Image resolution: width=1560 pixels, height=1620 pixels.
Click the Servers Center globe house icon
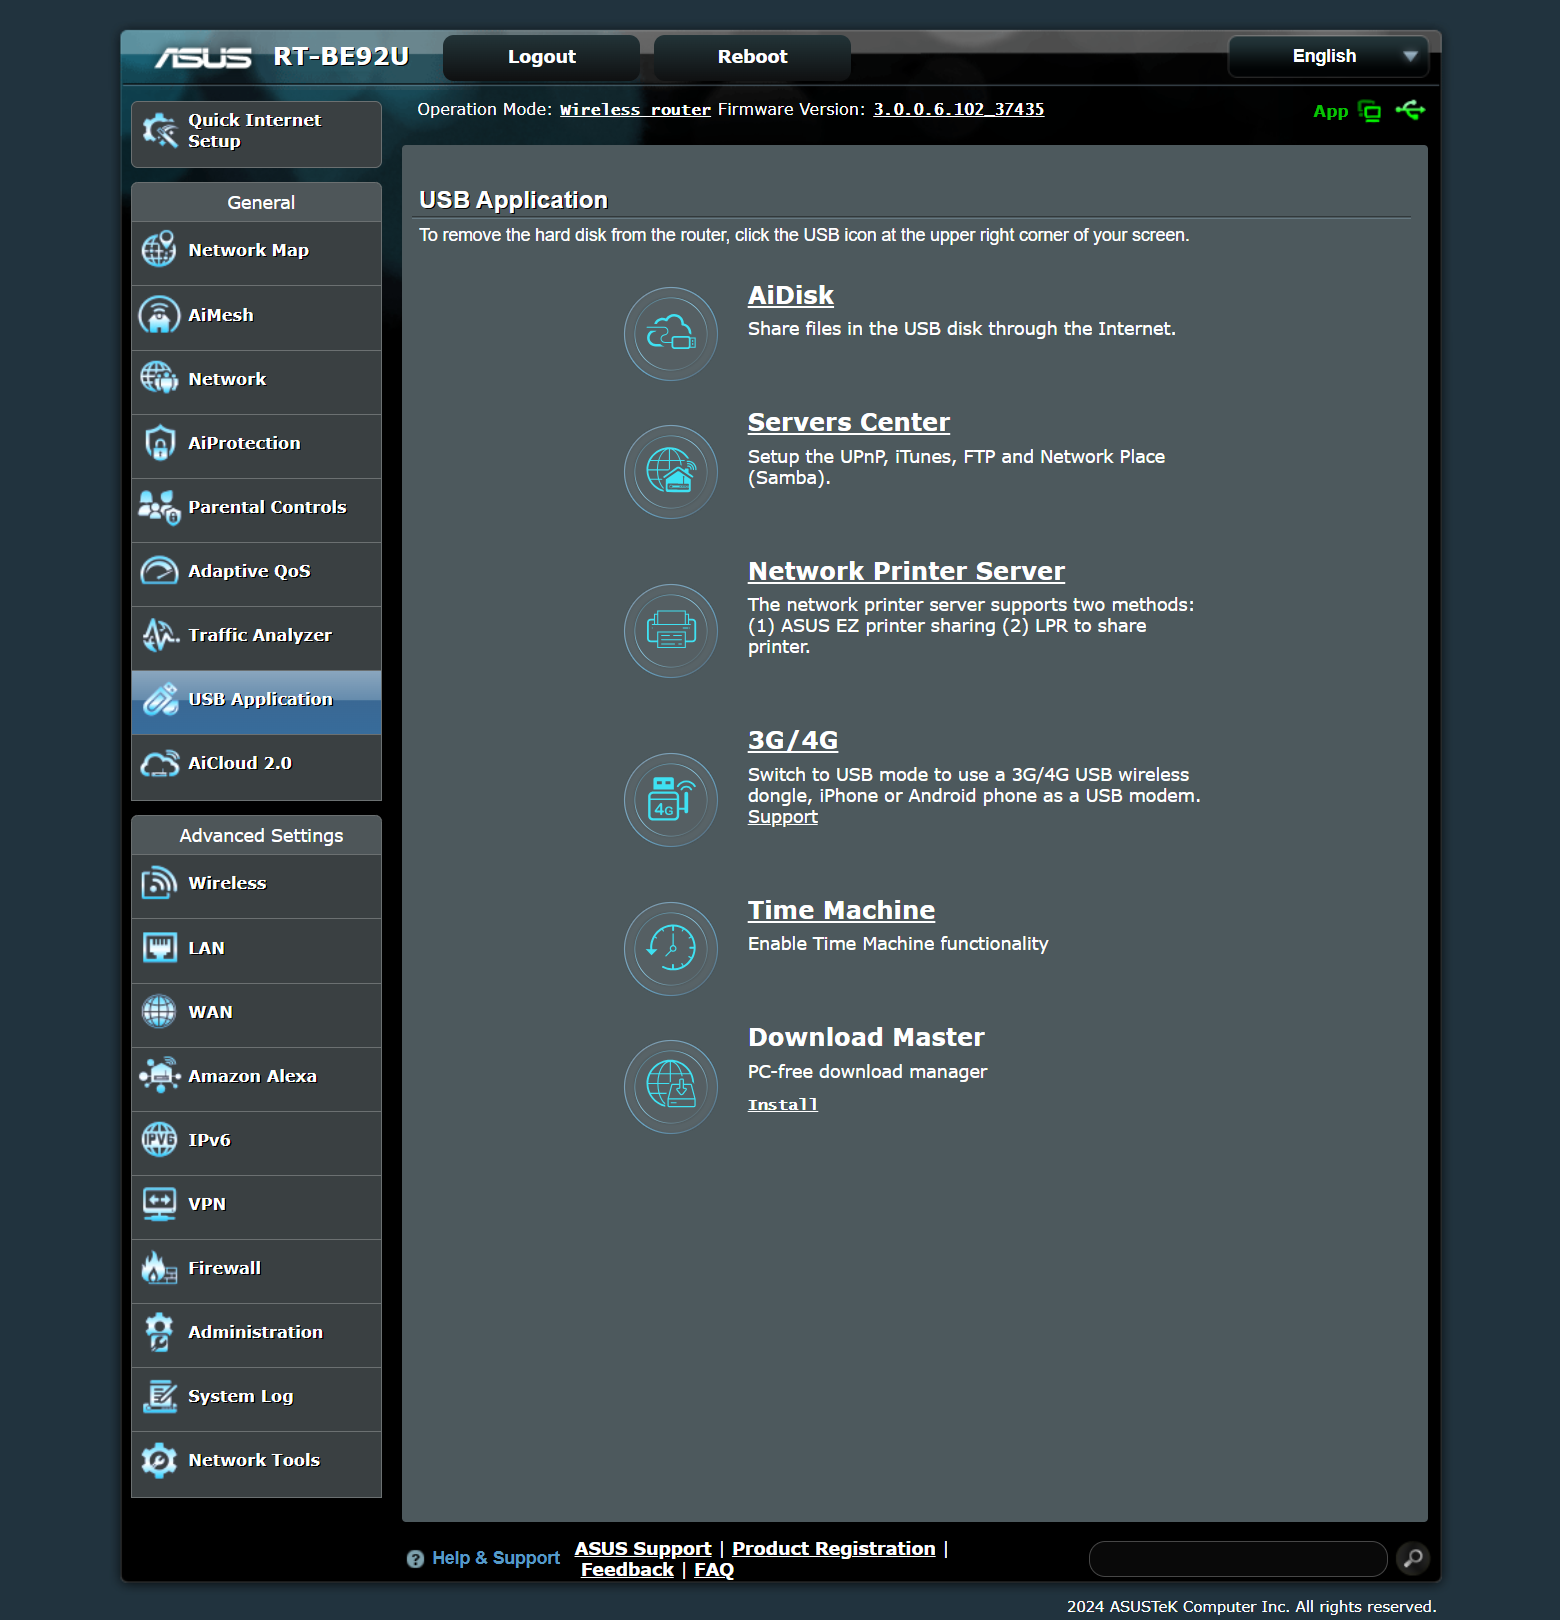pyautogui.click(x=671, y=472)
